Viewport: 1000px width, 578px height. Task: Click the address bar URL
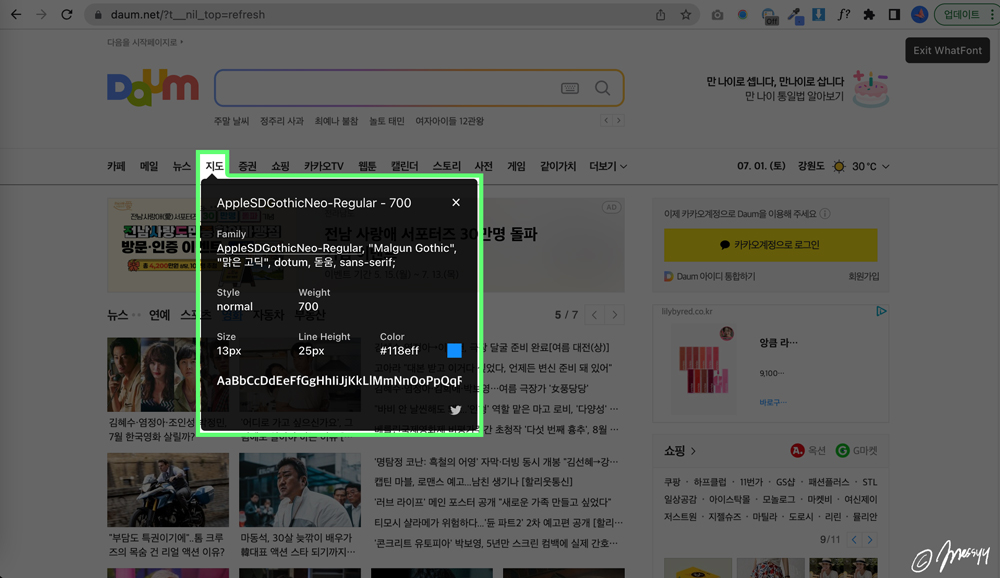(x=188, y=14)
